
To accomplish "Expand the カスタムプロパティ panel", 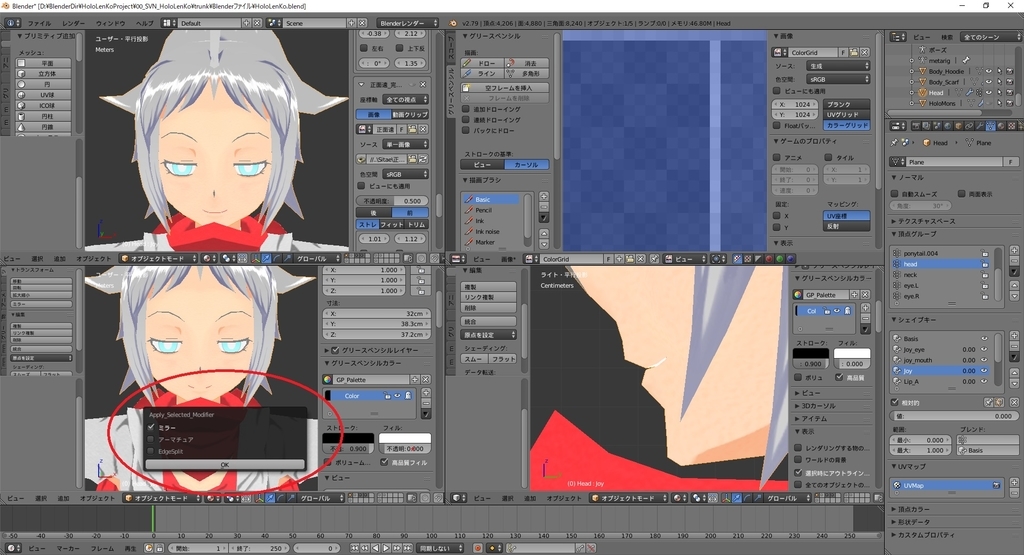I will (921, 535).
